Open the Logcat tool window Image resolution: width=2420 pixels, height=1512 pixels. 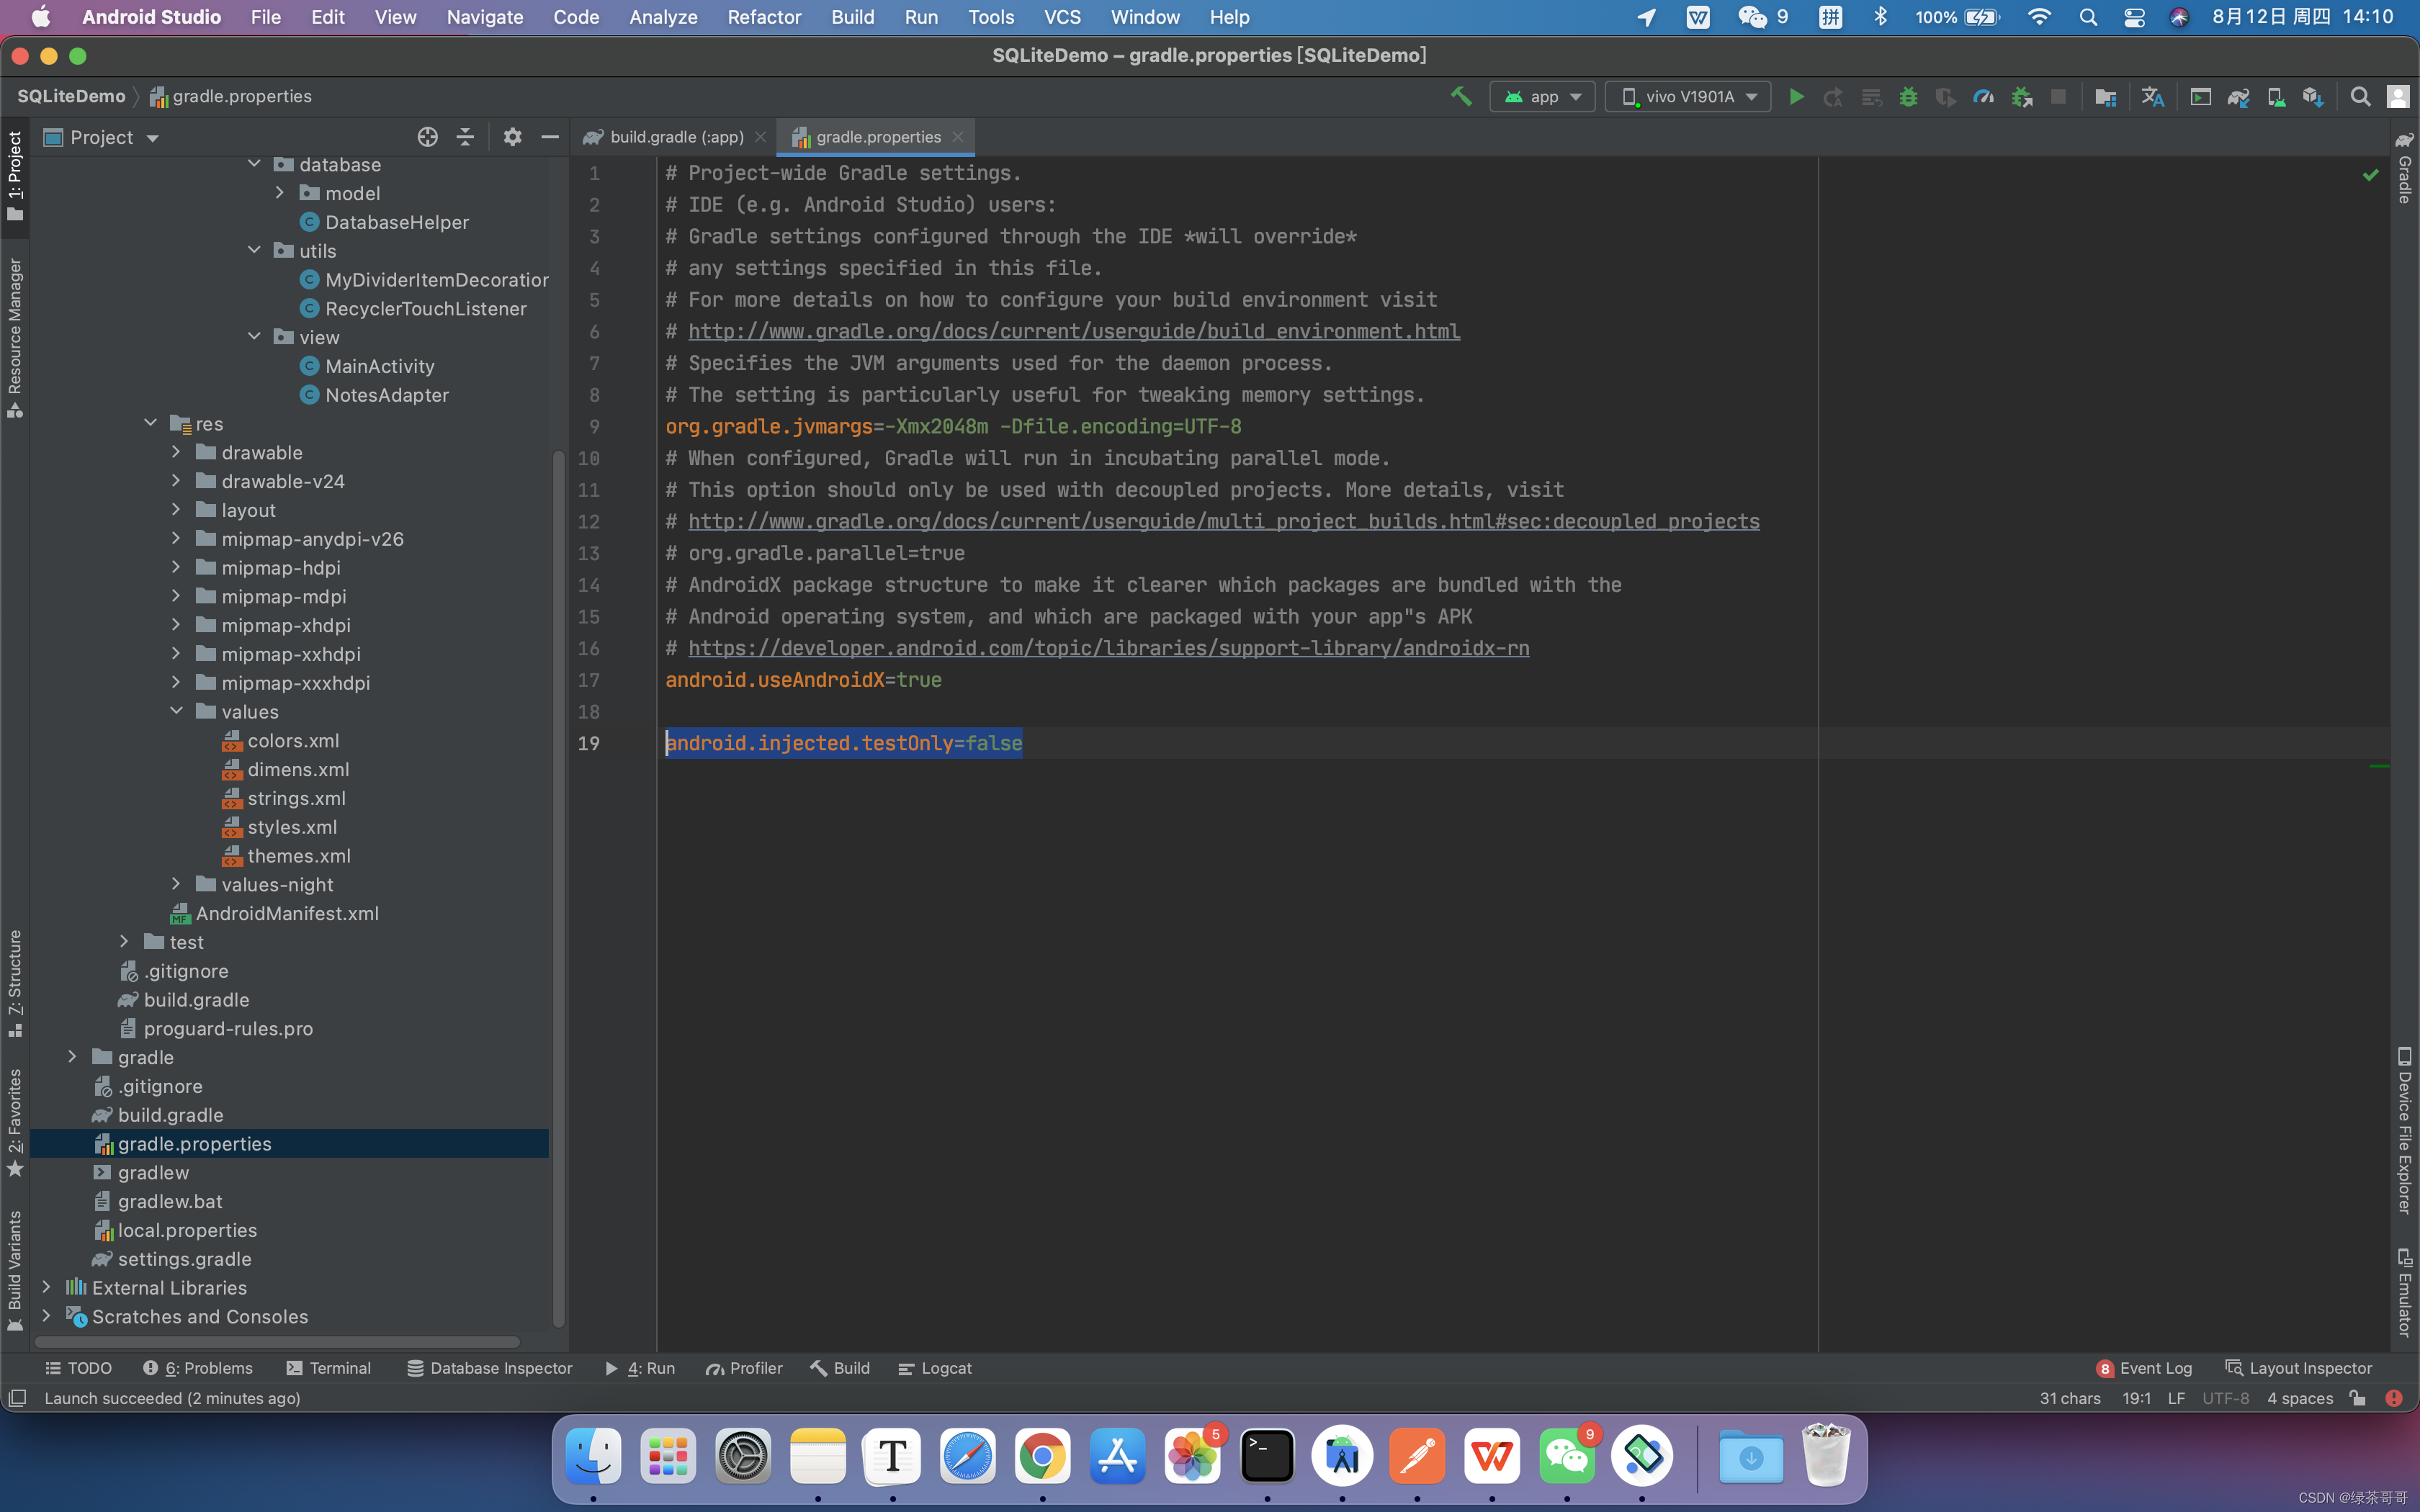tap(935, 1368)
